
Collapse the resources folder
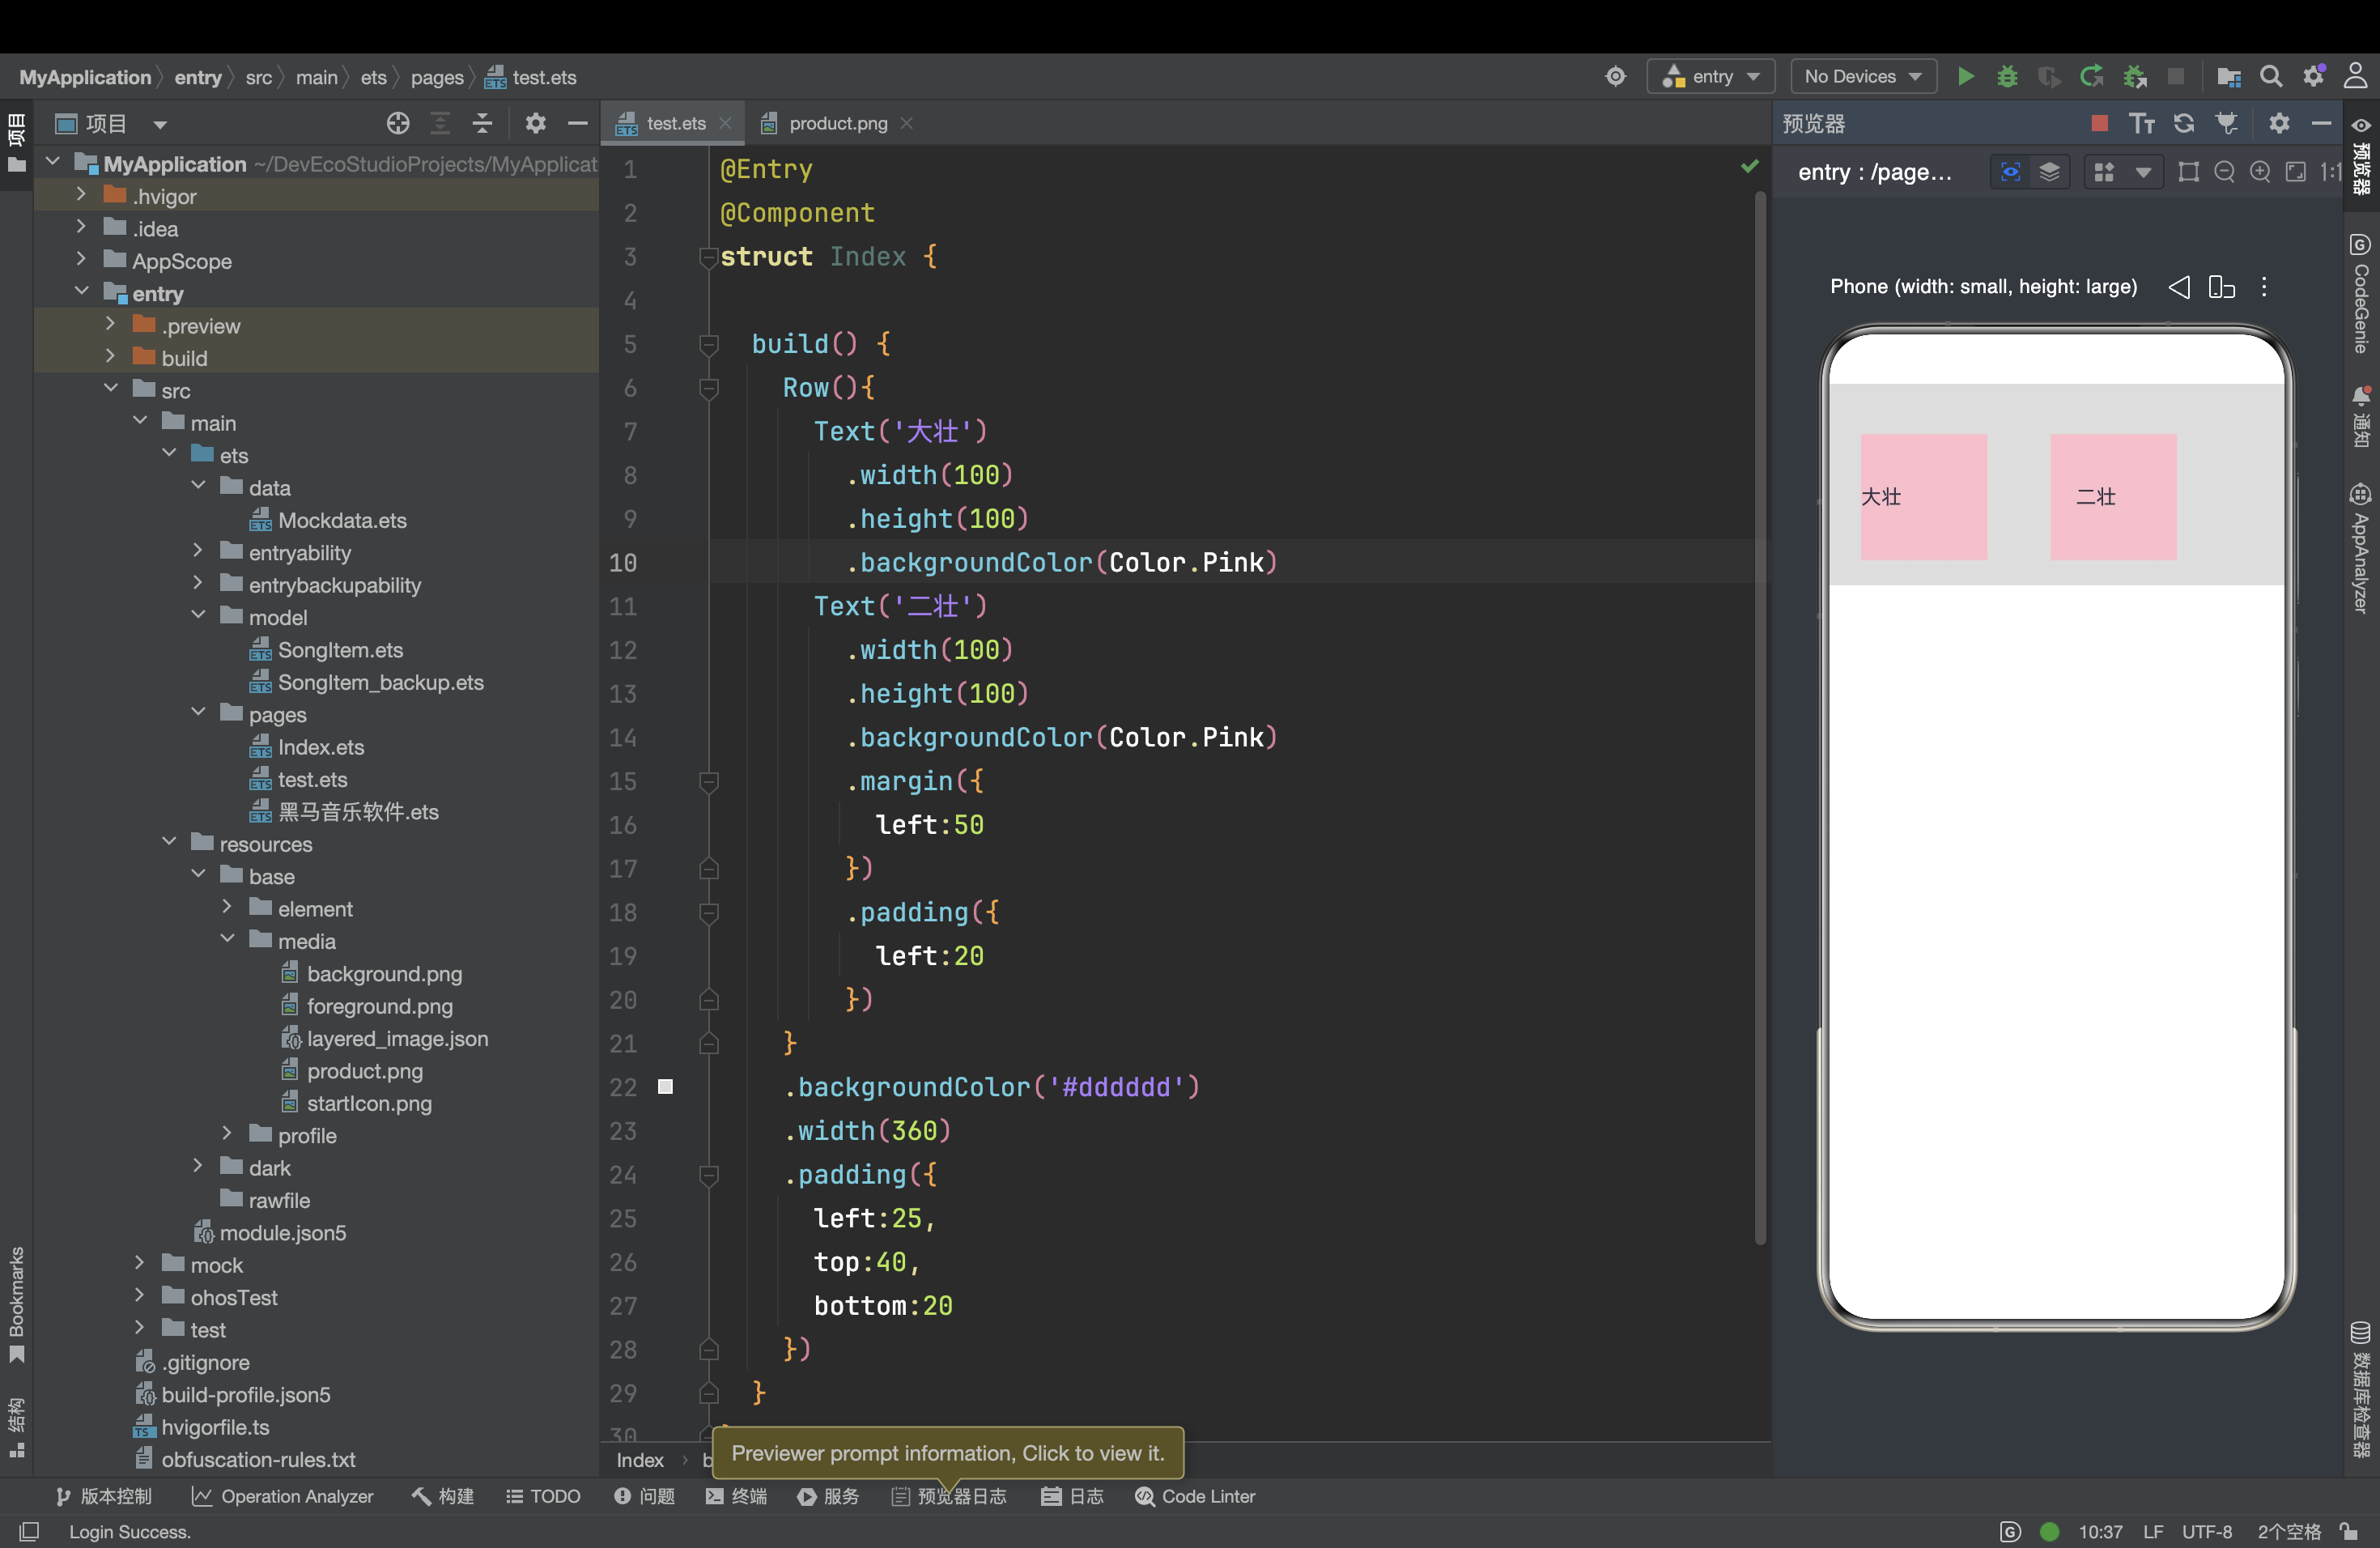point(169,843)
